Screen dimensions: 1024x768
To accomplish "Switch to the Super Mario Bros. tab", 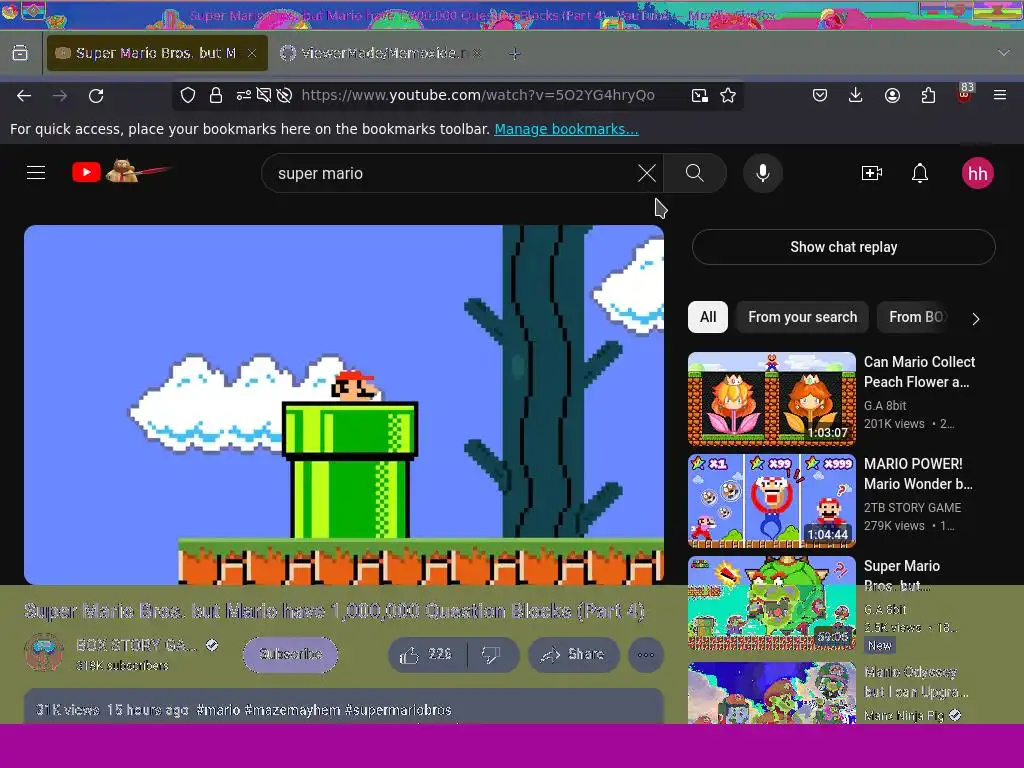I will click(157, 53).
